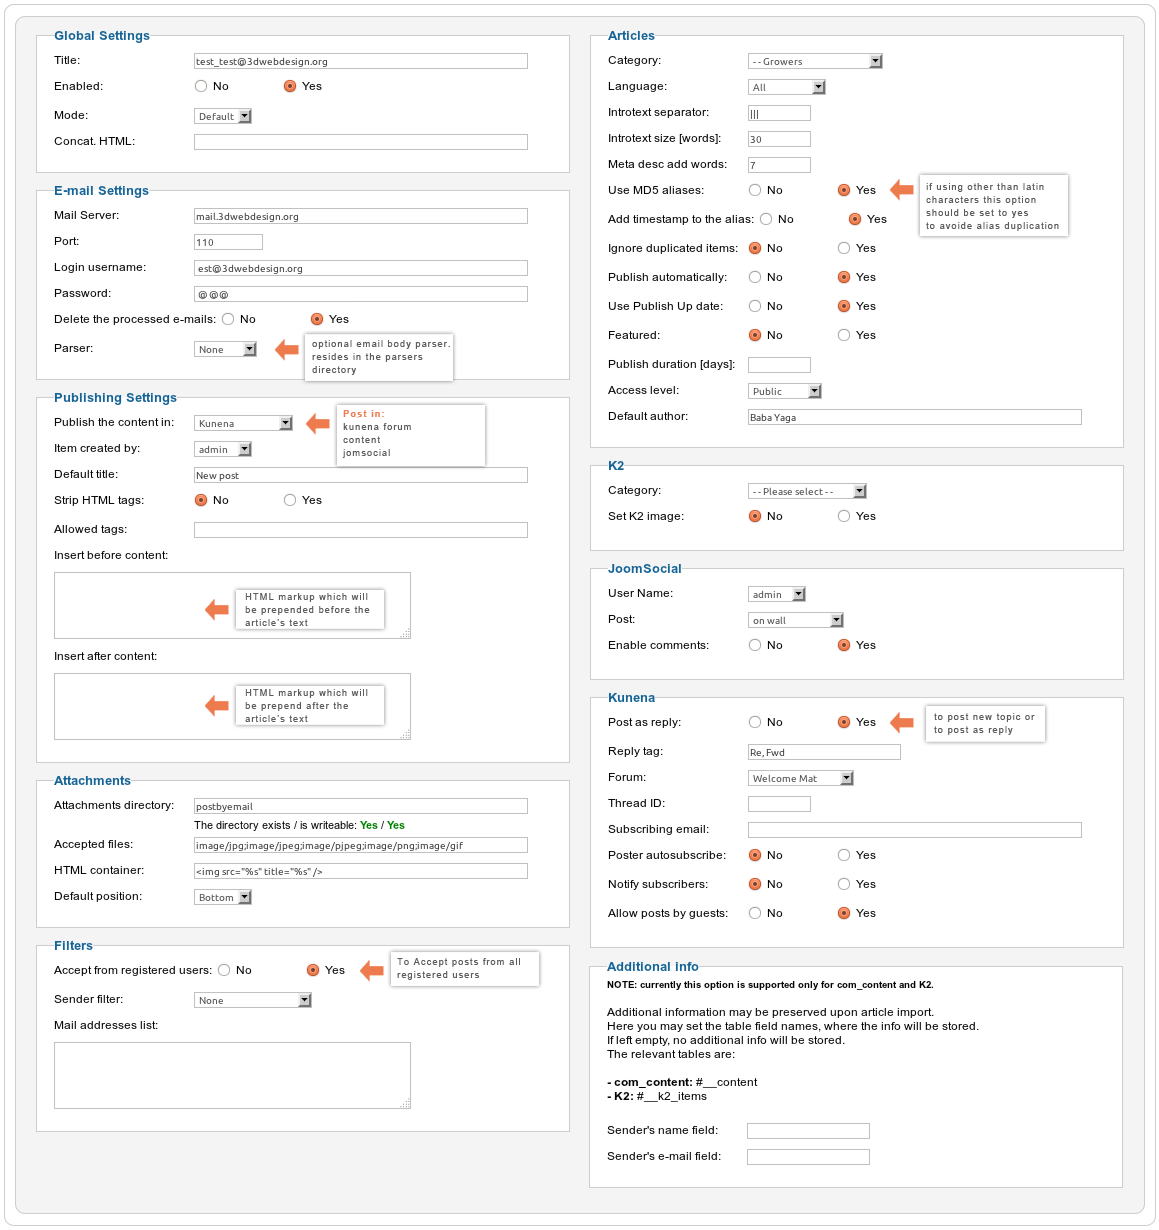
Task: Enable Poster autosubscribe with Yes
Action: (844, 855)
